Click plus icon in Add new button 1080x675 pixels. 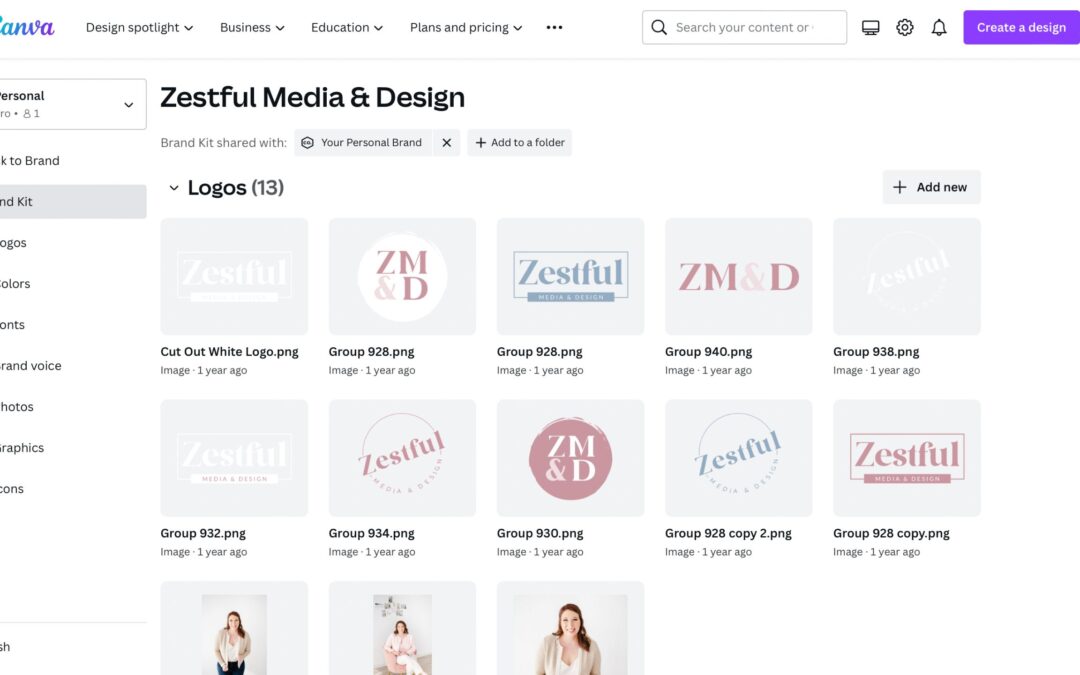click(900, 187)
